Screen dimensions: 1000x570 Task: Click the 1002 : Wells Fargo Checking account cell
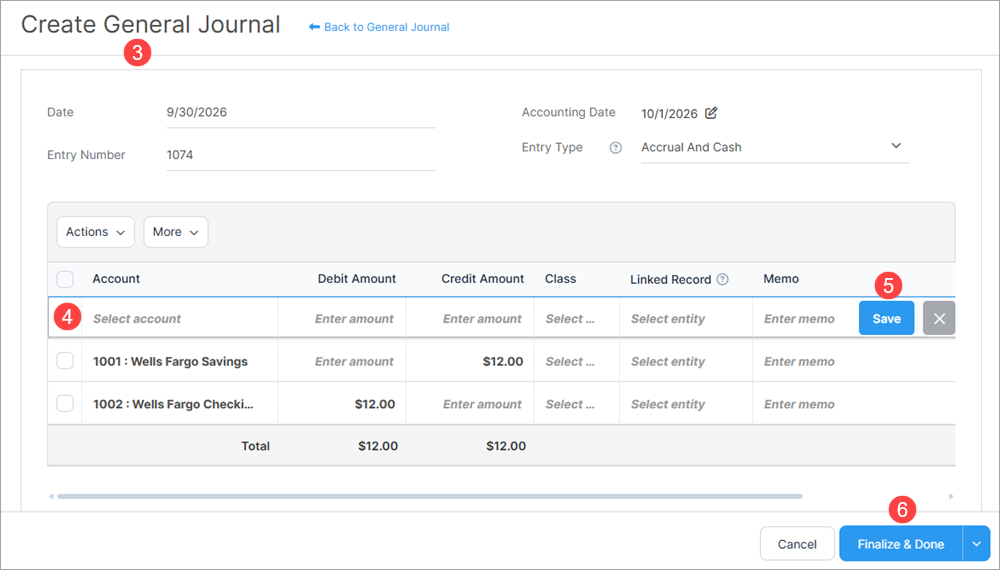[180, 404]
